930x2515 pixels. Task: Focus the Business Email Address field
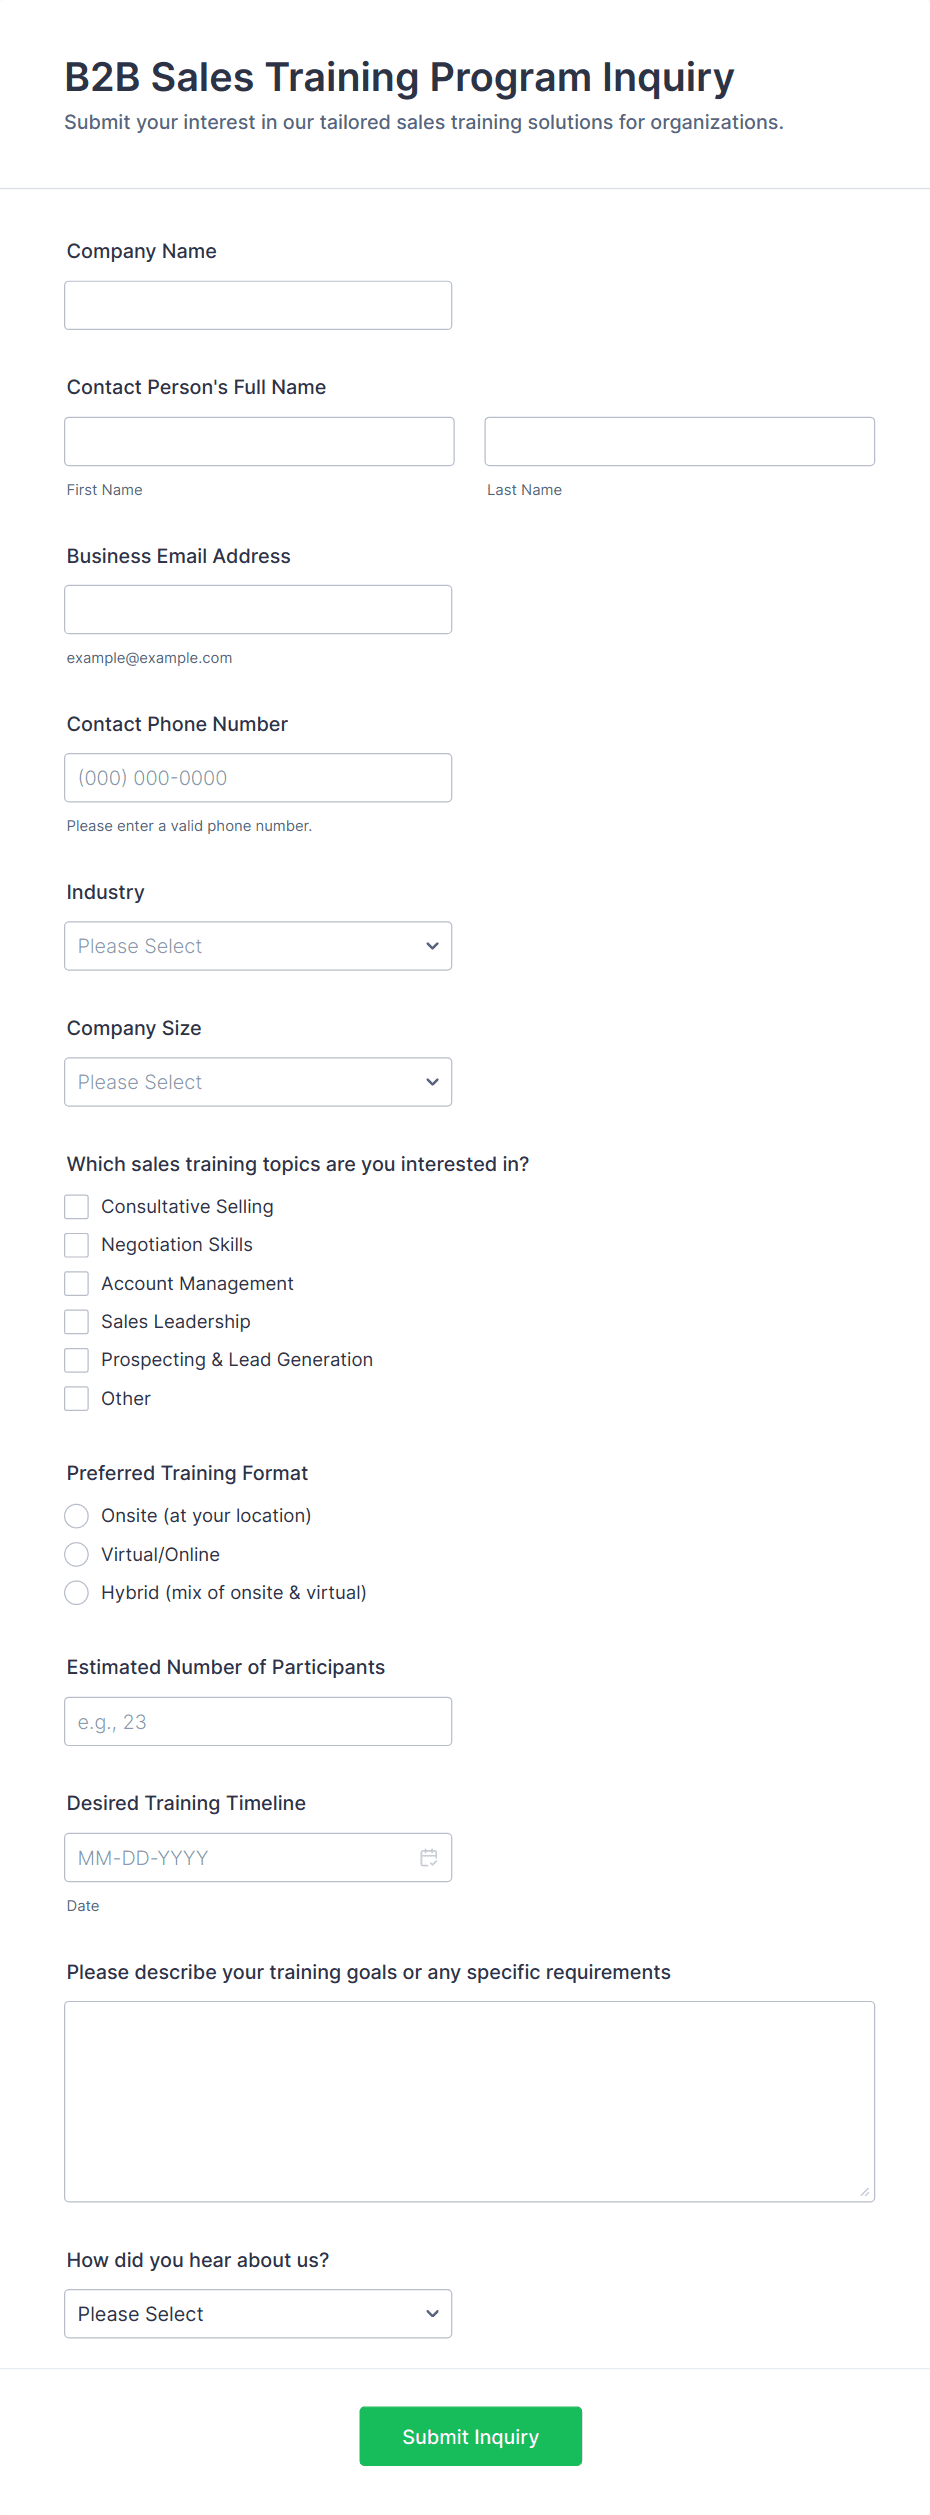click(x=258, y=609)
